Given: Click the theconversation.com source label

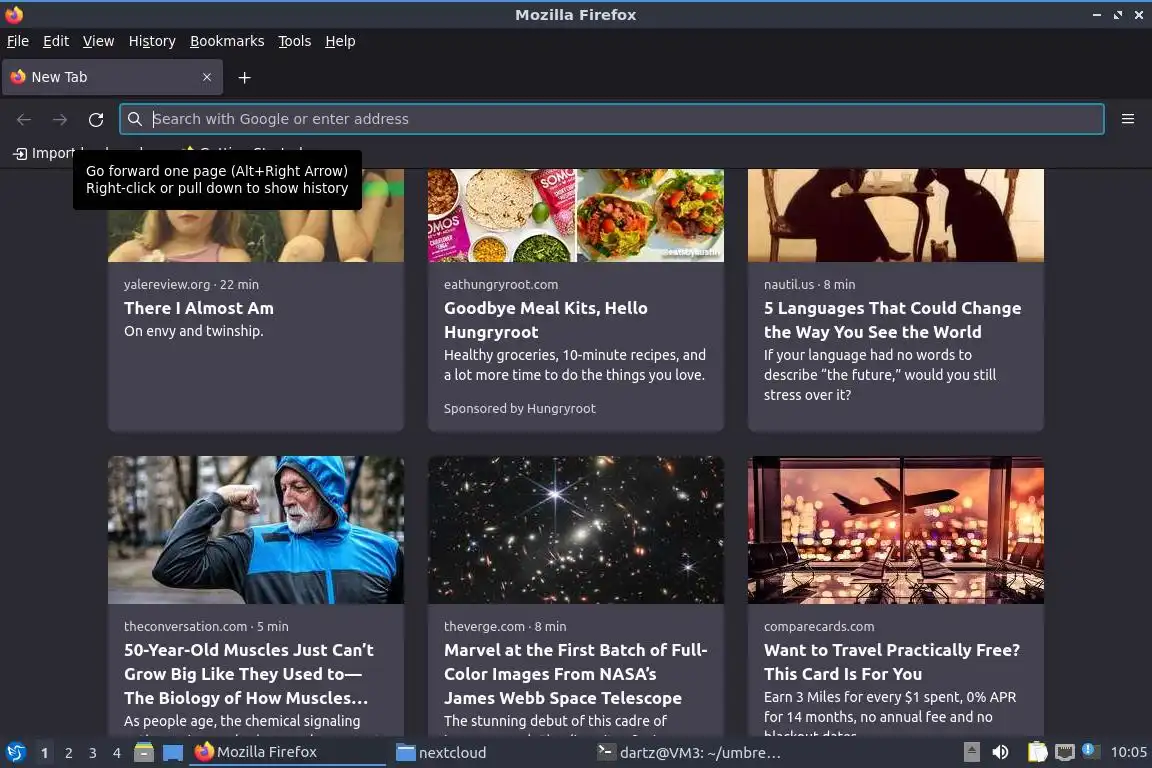Looking at the screenshot, I should coord(185,626).
